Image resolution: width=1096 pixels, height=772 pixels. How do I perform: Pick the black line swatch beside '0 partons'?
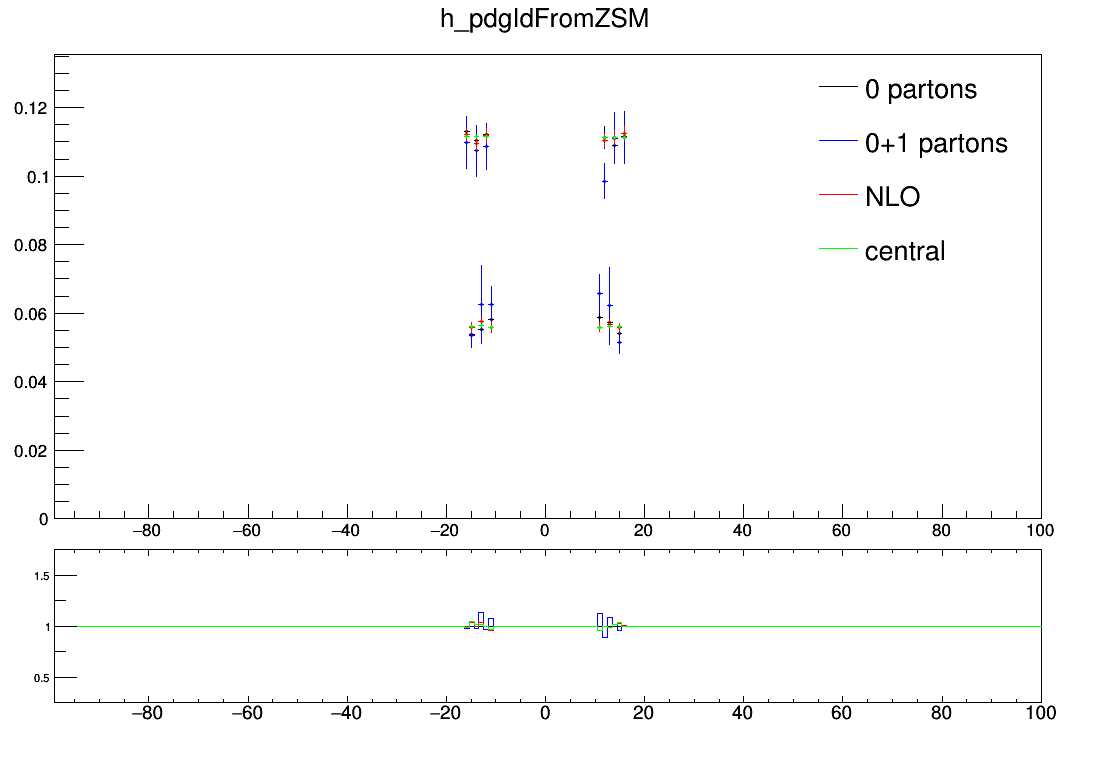[x=838, y=87]
